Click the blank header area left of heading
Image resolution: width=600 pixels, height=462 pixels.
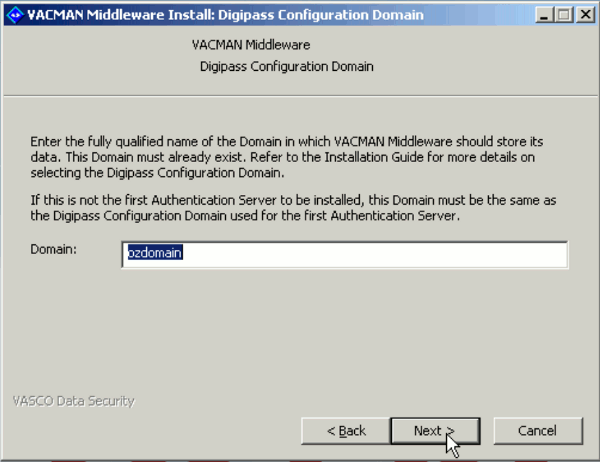click(x=96, y=57)
